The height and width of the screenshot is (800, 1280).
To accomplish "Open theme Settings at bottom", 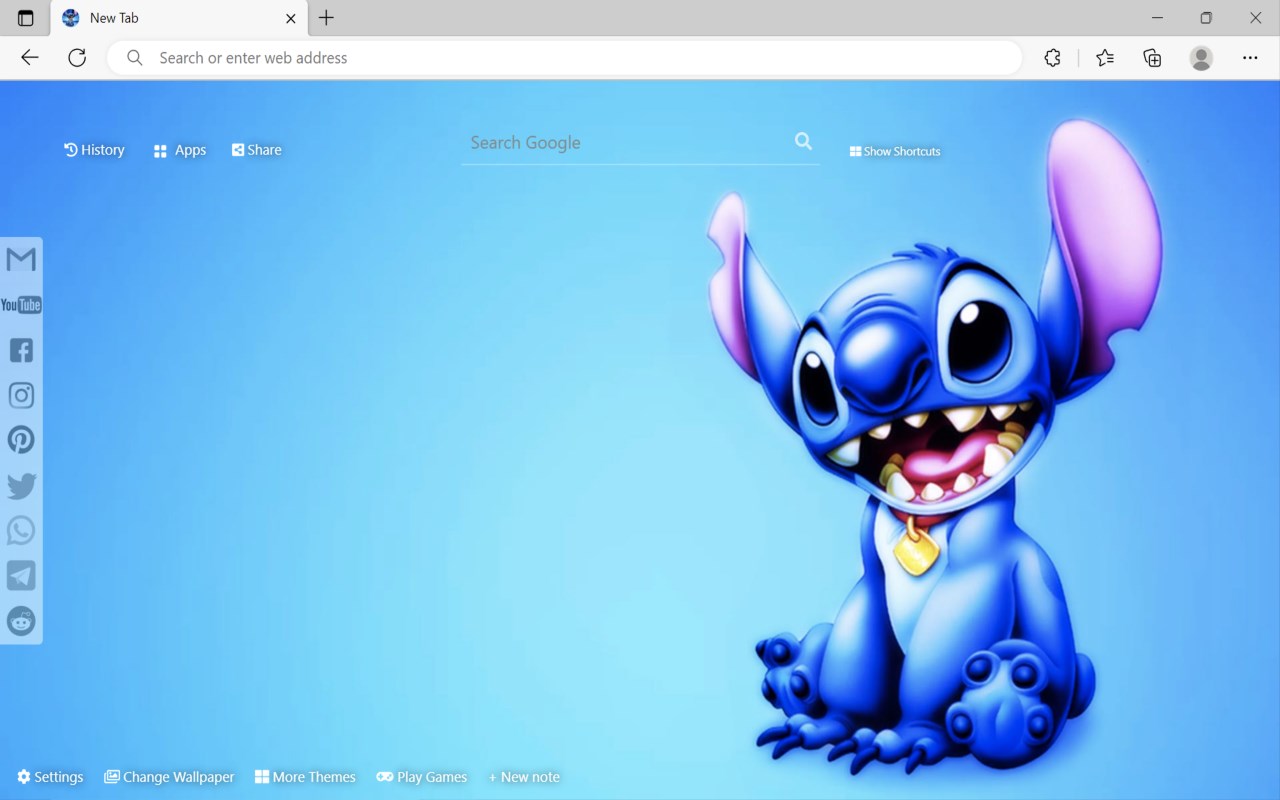I will (x=50, y=777).
